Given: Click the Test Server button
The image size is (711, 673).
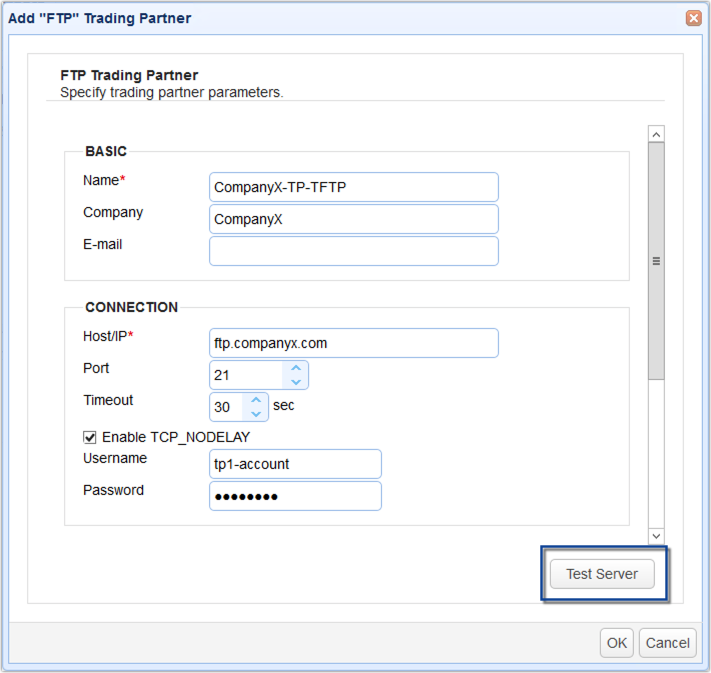Looking at the screenshot, I should 602,574.
